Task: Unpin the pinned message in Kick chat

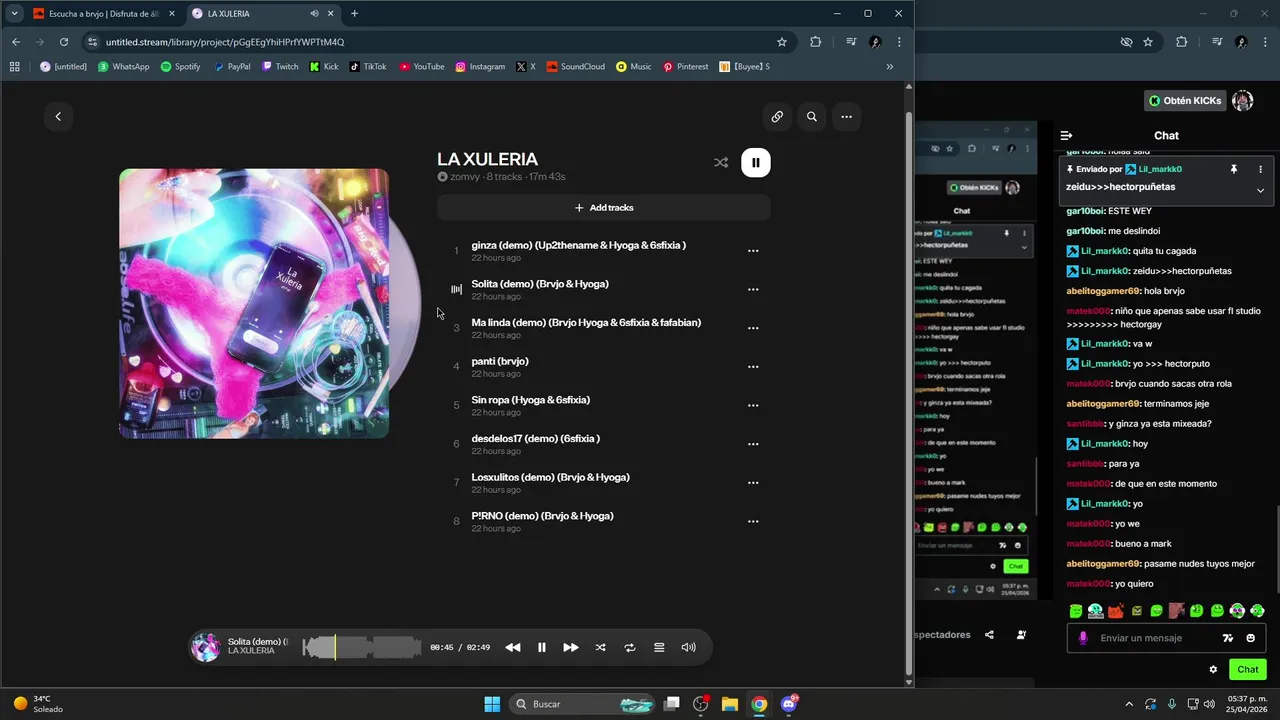Action: pos(1234,170)
